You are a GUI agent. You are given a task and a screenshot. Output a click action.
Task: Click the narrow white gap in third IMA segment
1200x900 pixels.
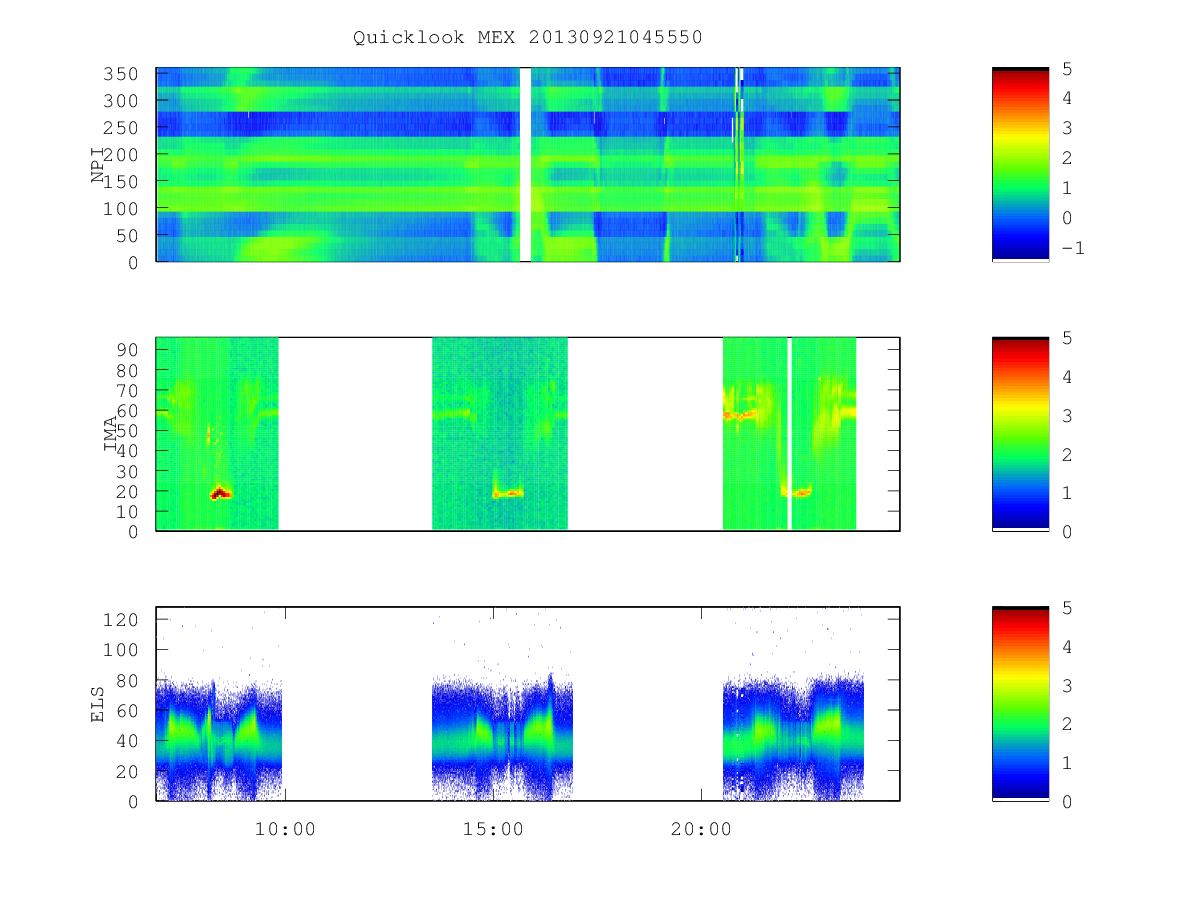click(x=790, y=433)
